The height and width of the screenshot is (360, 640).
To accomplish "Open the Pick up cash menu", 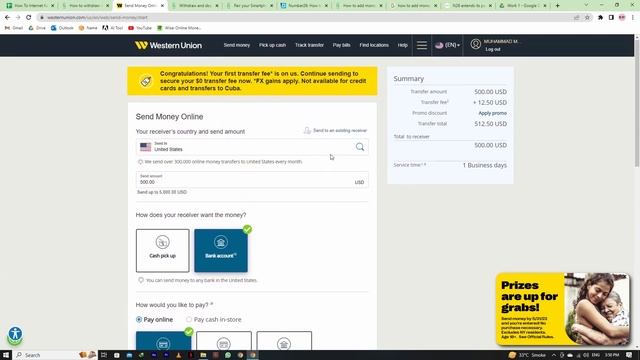I will 272,45.
